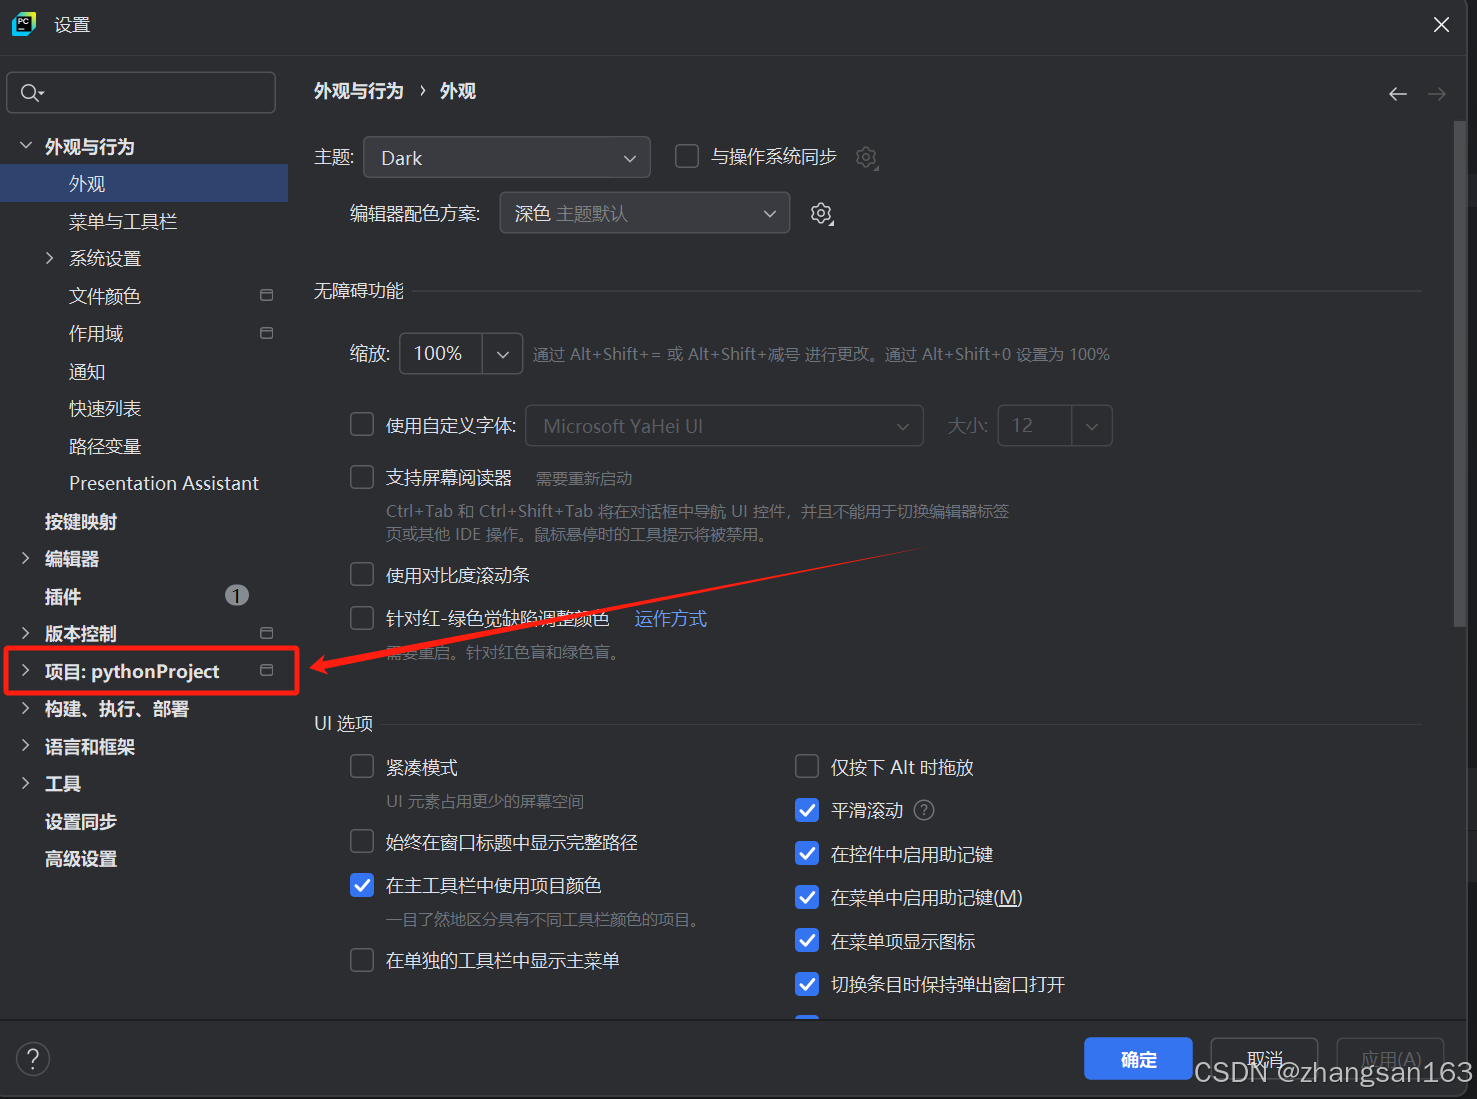Screen dimensions: 1477x1099
Task: Click the help icon next to 平滑滚动
Action: 923,810
